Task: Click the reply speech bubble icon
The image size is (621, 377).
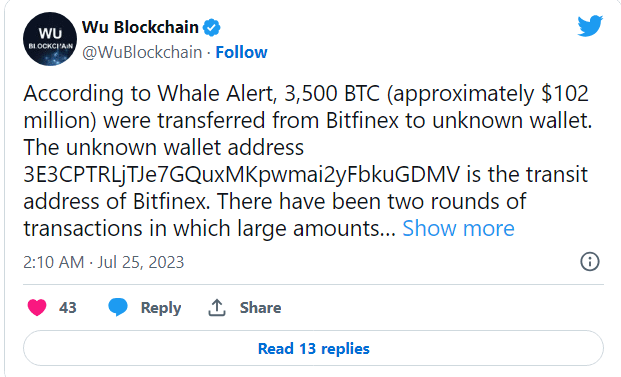Action: pyautogui.click(x=118, y=307)
